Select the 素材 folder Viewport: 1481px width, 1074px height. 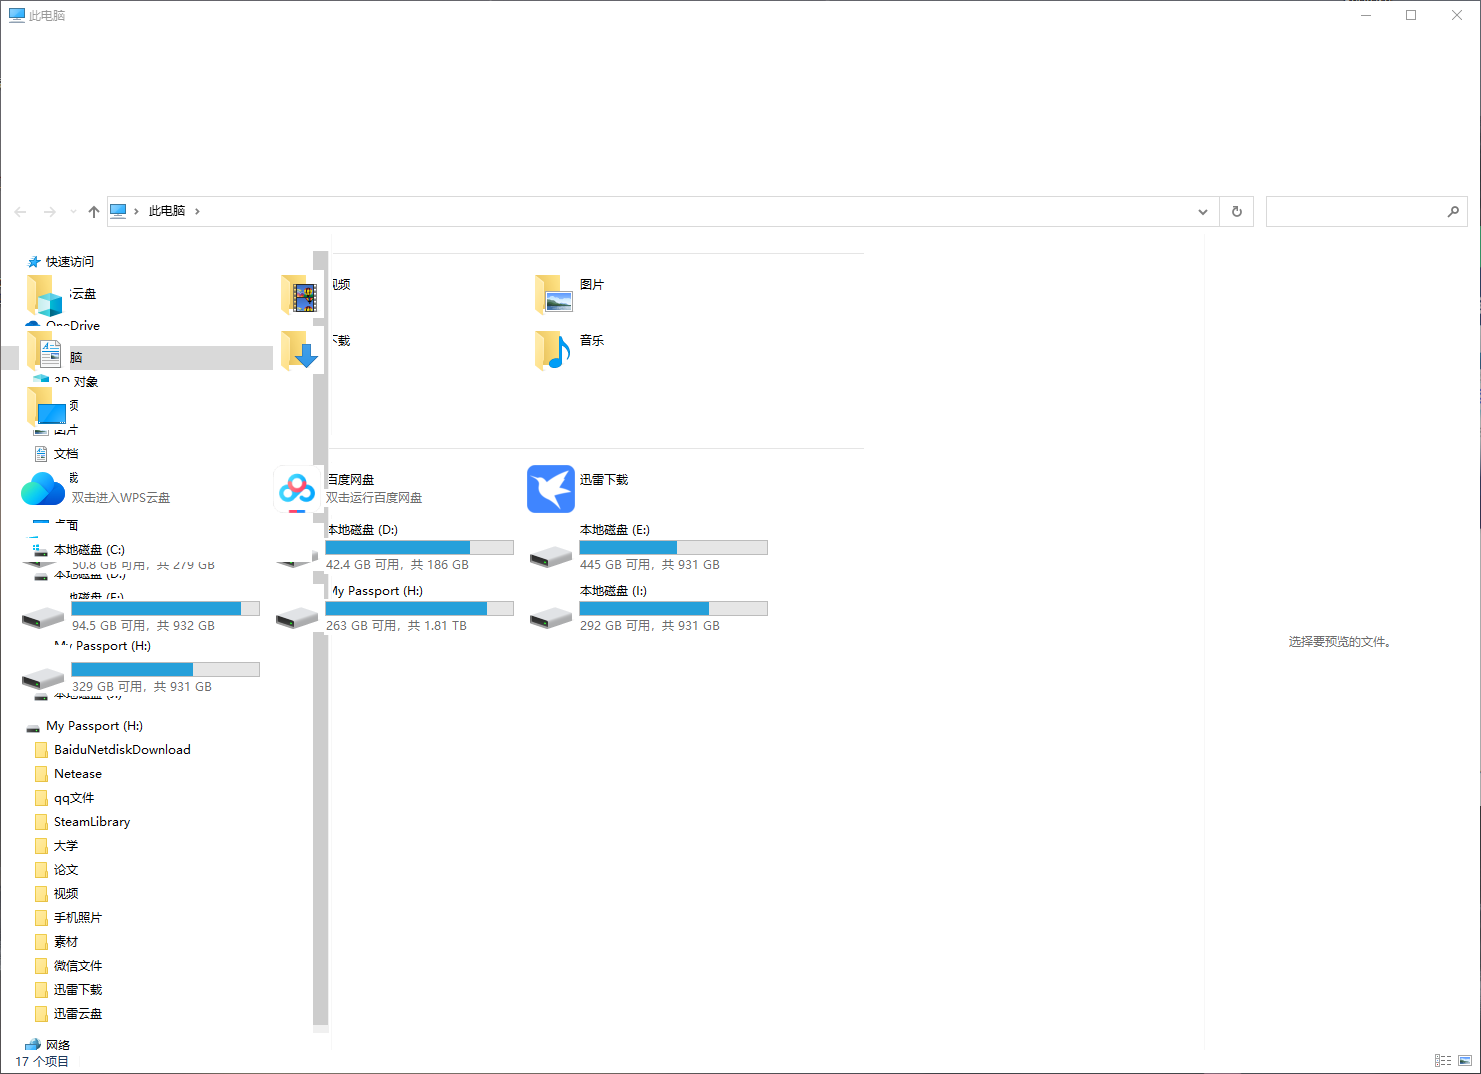[x=66, y=942]
